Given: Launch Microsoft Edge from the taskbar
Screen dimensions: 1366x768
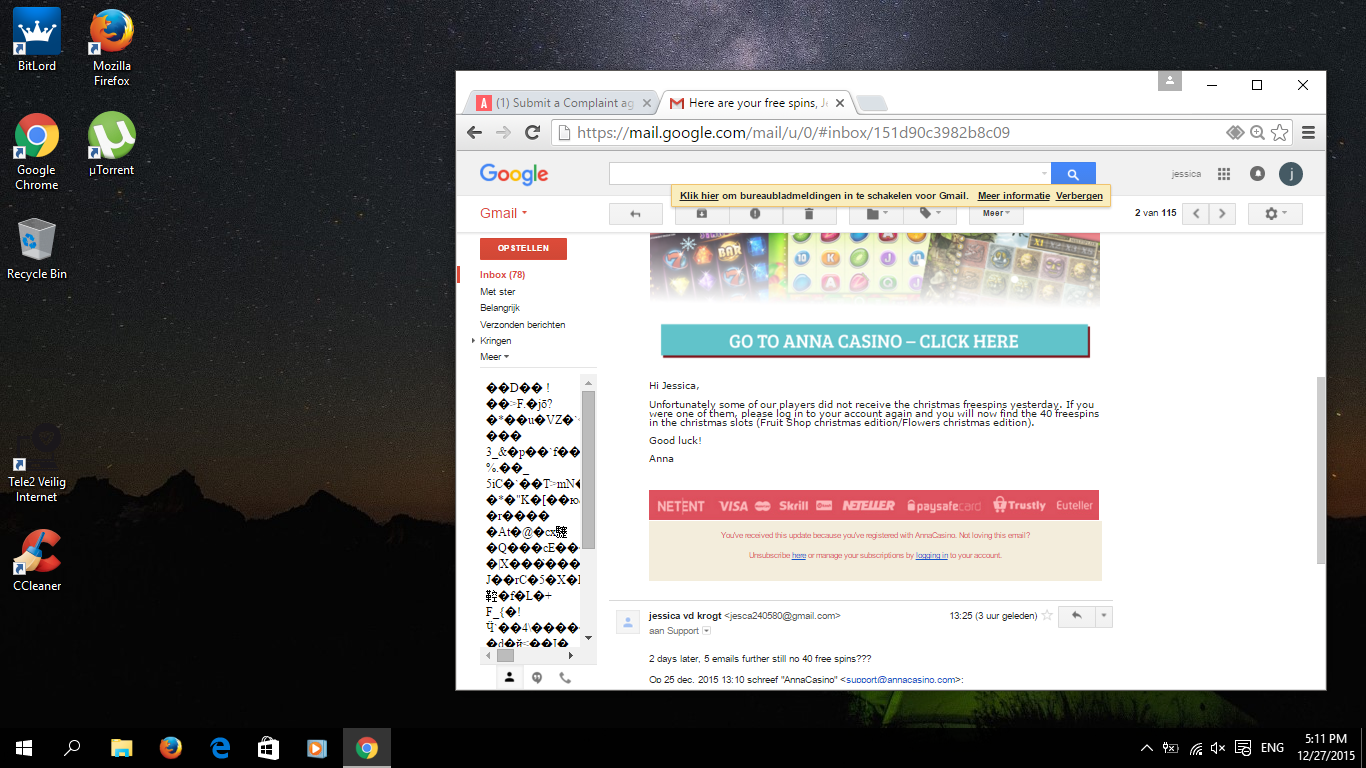Looking at the screenshot, I should point(220,747).
